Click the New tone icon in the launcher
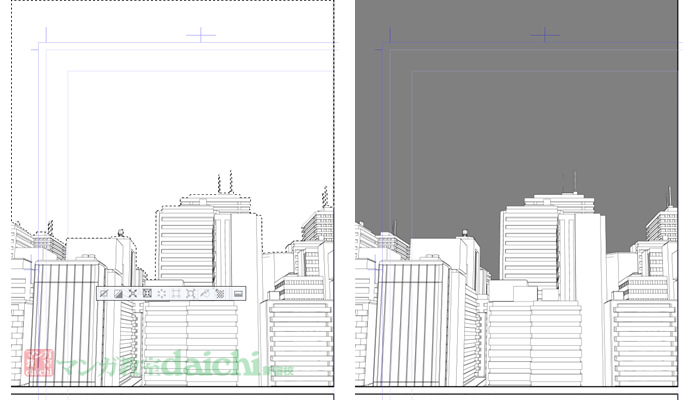The image size is (690, 400). click(221, 293)
